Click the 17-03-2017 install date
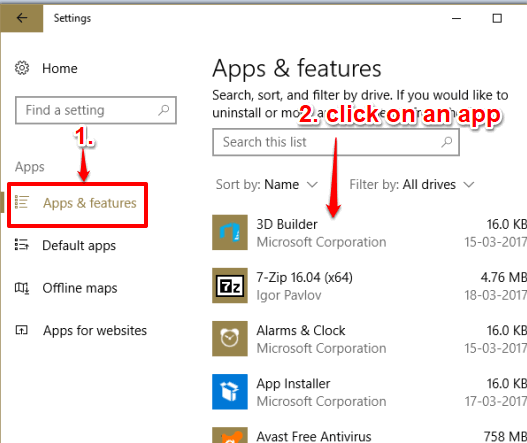Viewport: 527px width, 443px height. [495, 401]
